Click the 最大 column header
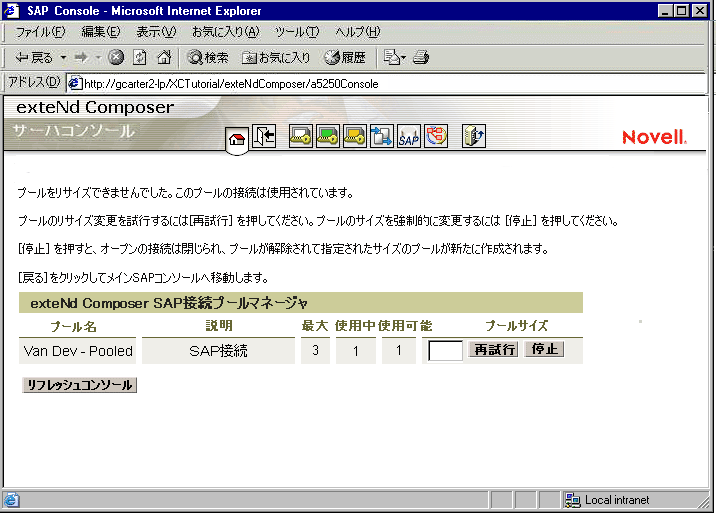Image resolution: width=716 pixels, height=515 pixels. pyautogui.click(x=315, y=326)
